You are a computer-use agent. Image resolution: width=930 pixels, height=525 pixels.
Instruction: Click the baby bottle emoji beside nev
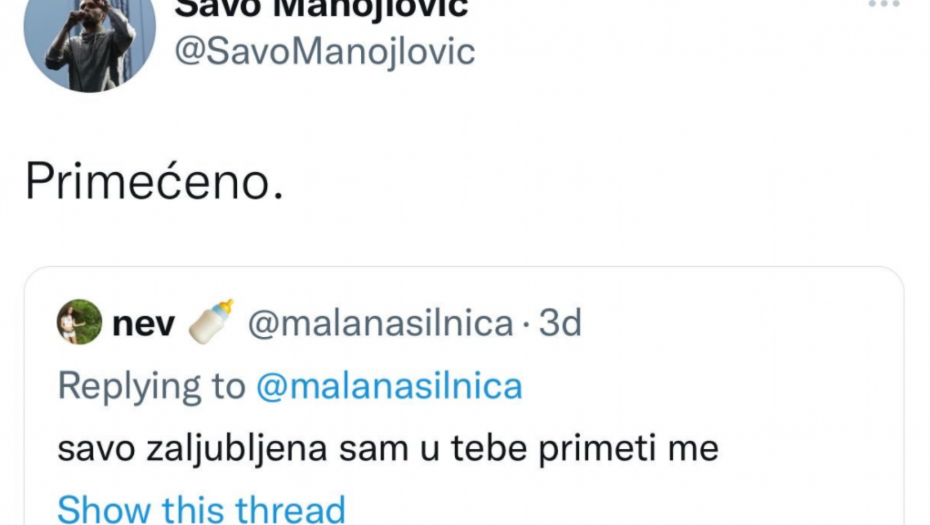[211, 322]
